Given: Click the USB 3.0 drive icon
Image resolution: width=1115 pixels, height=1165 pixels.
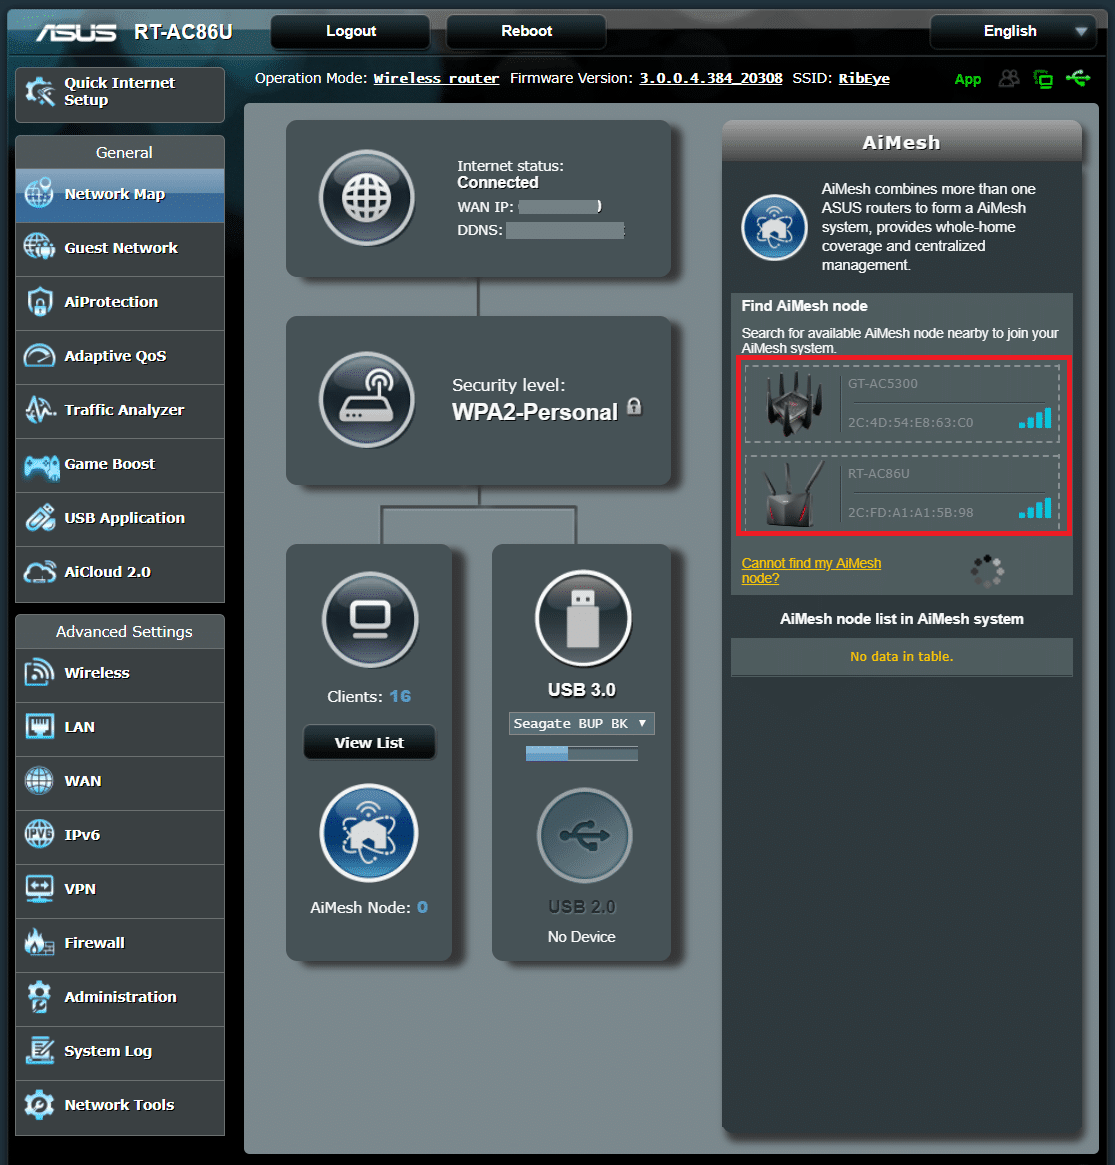Looking at the screenshot, I should tap(583, 618).
